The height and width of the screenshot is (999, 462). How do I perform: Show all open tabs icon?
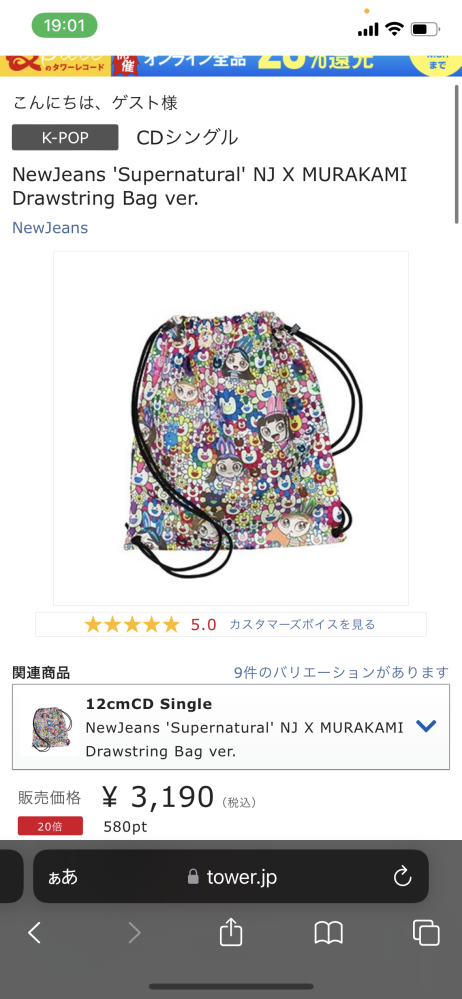pos(426,933)
